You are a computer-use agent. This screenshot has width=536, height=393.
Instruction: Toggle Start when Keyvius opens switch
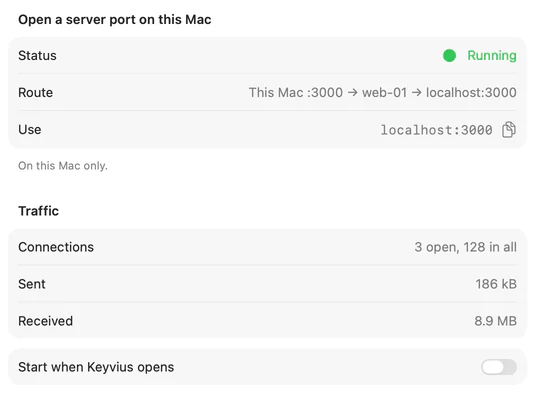(499, 367)
